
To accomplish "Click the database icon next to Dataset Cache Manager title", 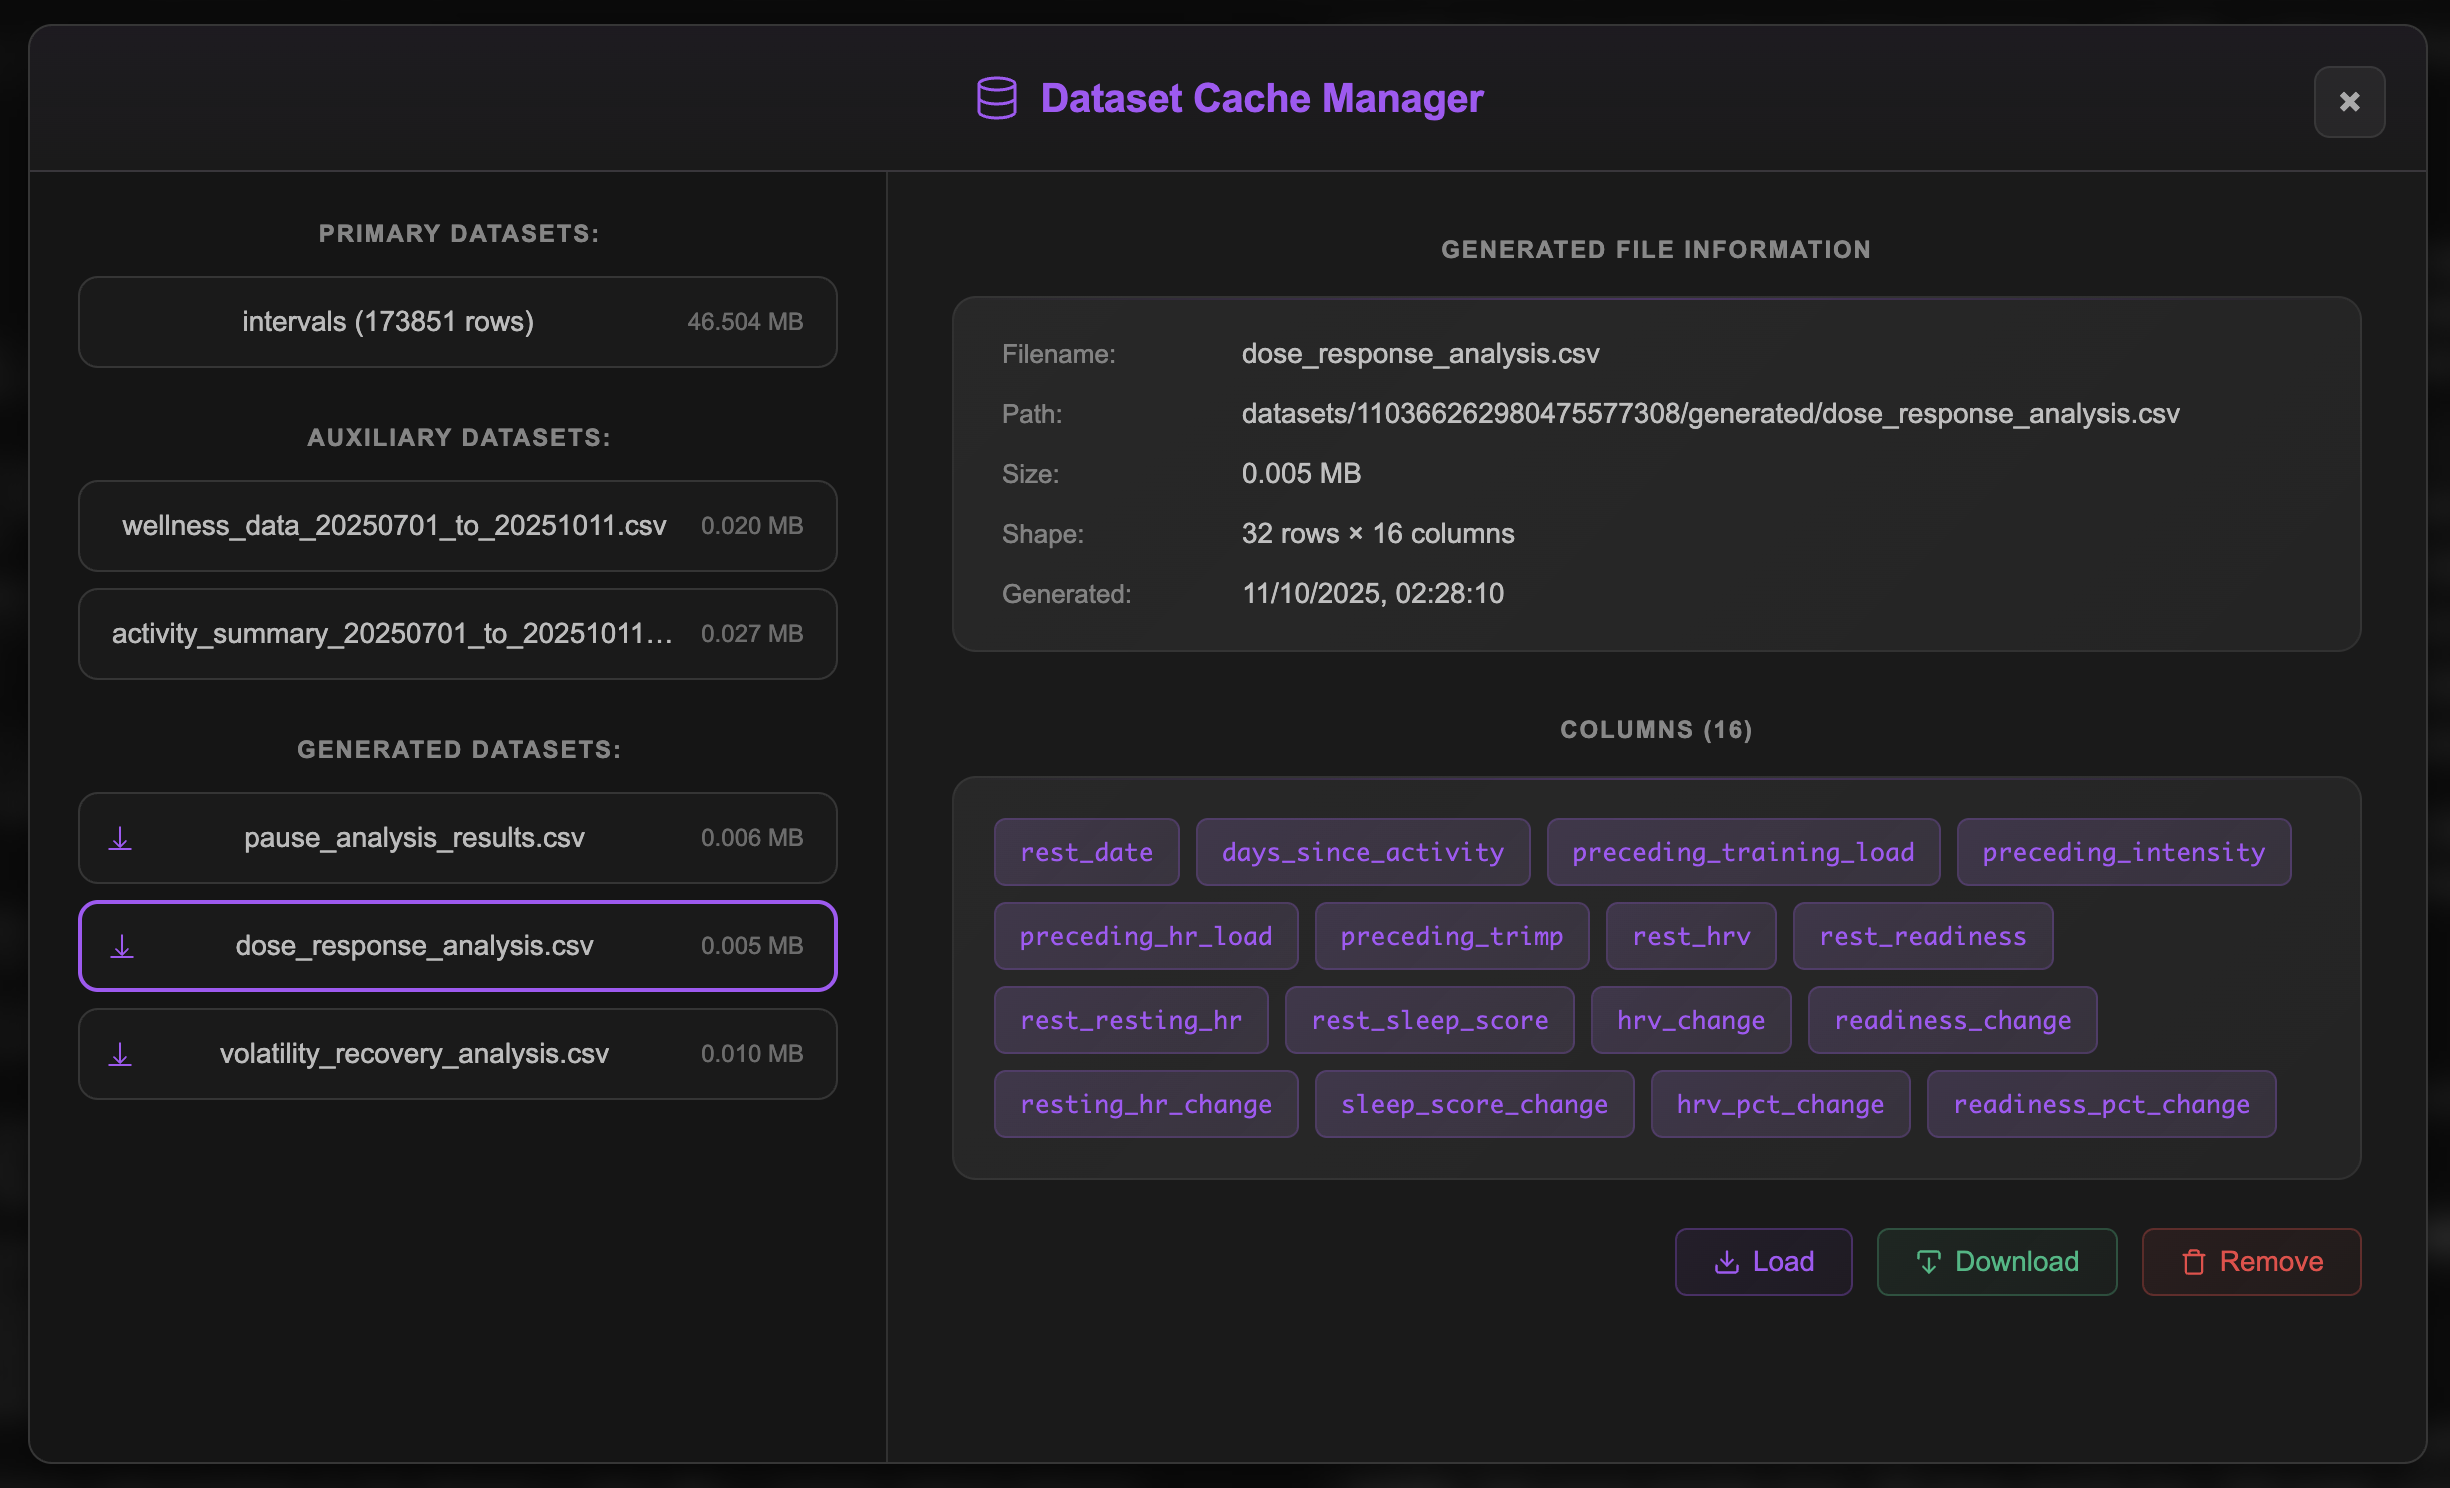I will pyautogui.click(x=997, y=98).
